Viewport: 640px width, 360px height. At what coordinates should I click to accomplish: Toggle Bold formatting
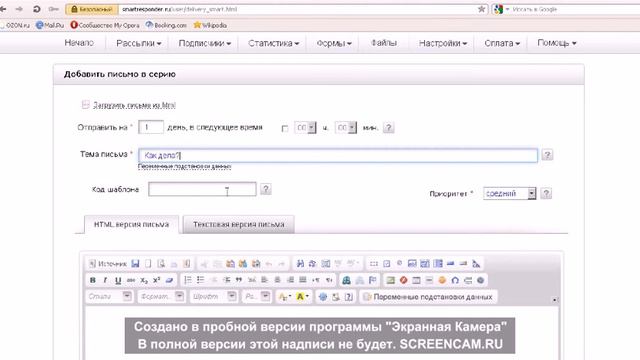tap(93, 280)
